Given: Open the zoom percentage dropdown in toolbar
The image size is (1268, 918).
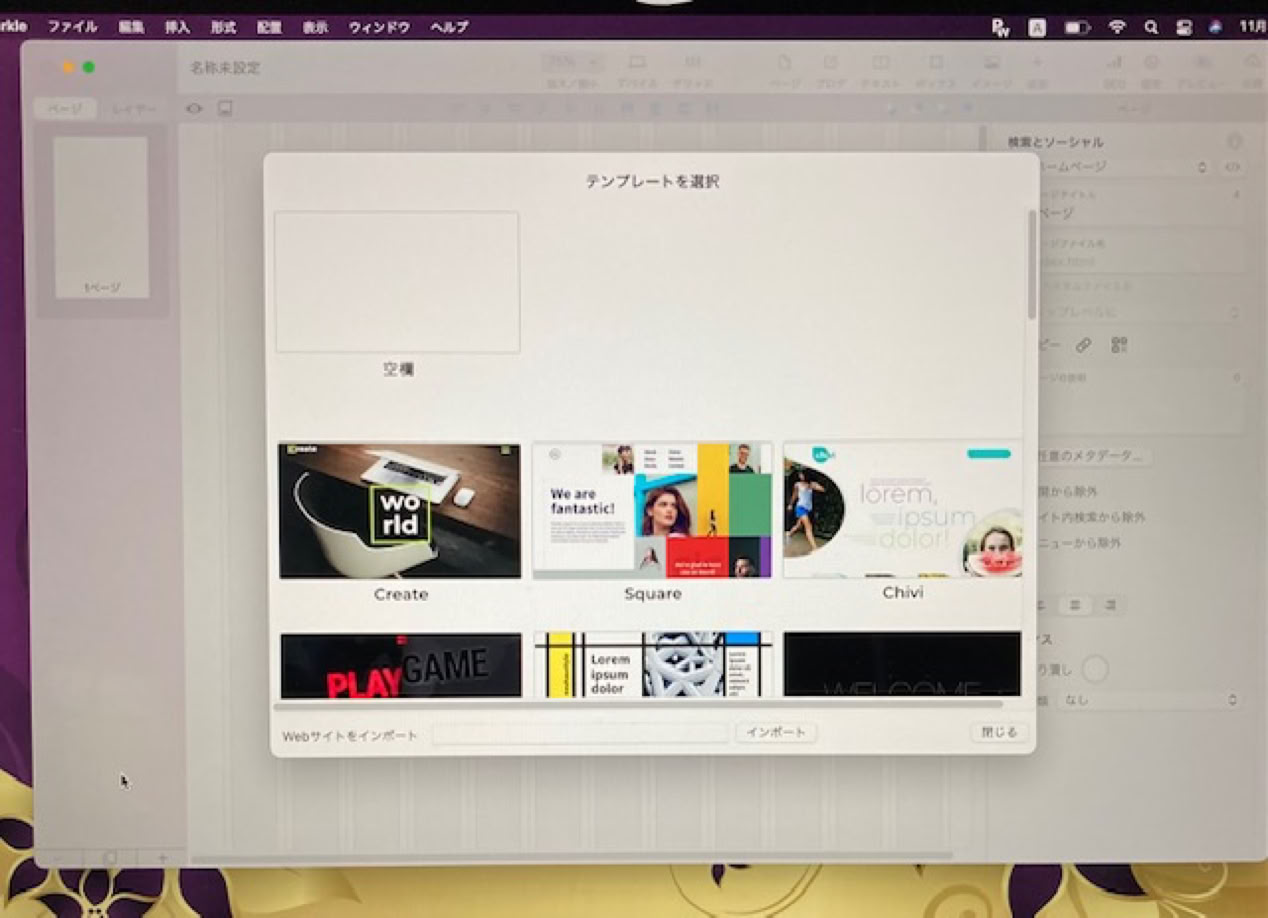Looking at the screenshot, I should coord(573,62).
